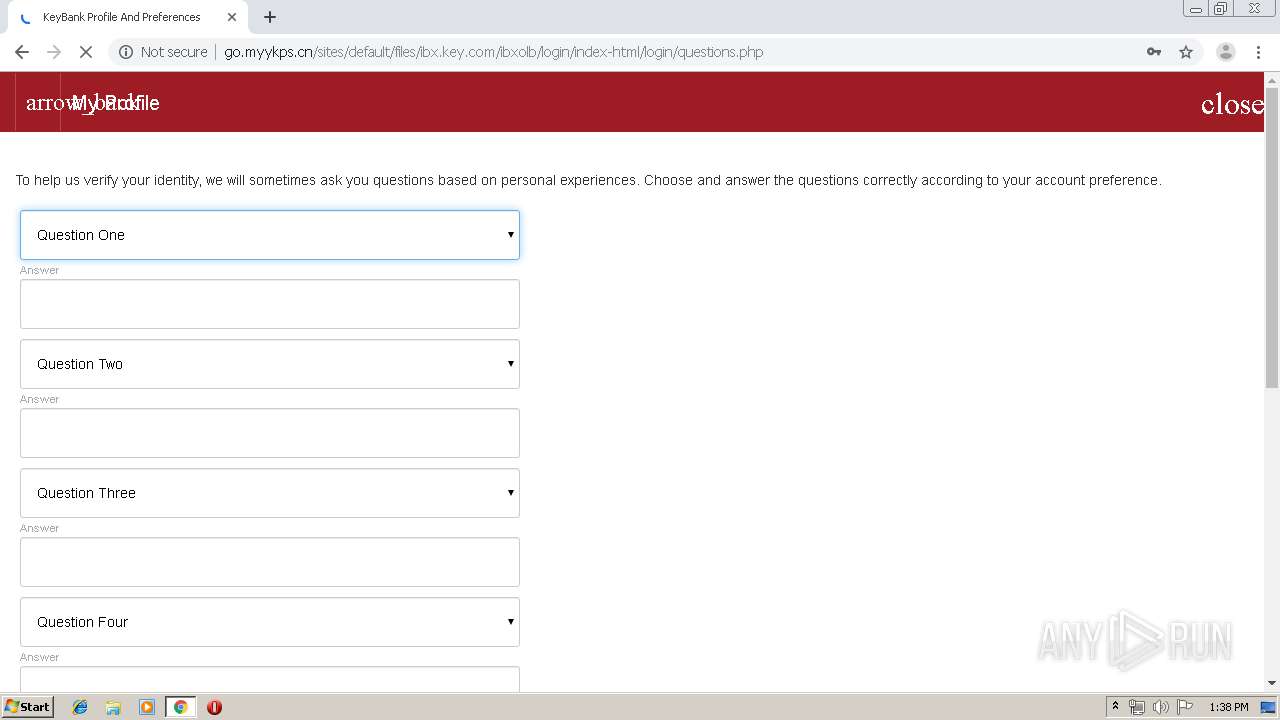
Task: Click the answer field under Question Two
Action: point(270,433)
